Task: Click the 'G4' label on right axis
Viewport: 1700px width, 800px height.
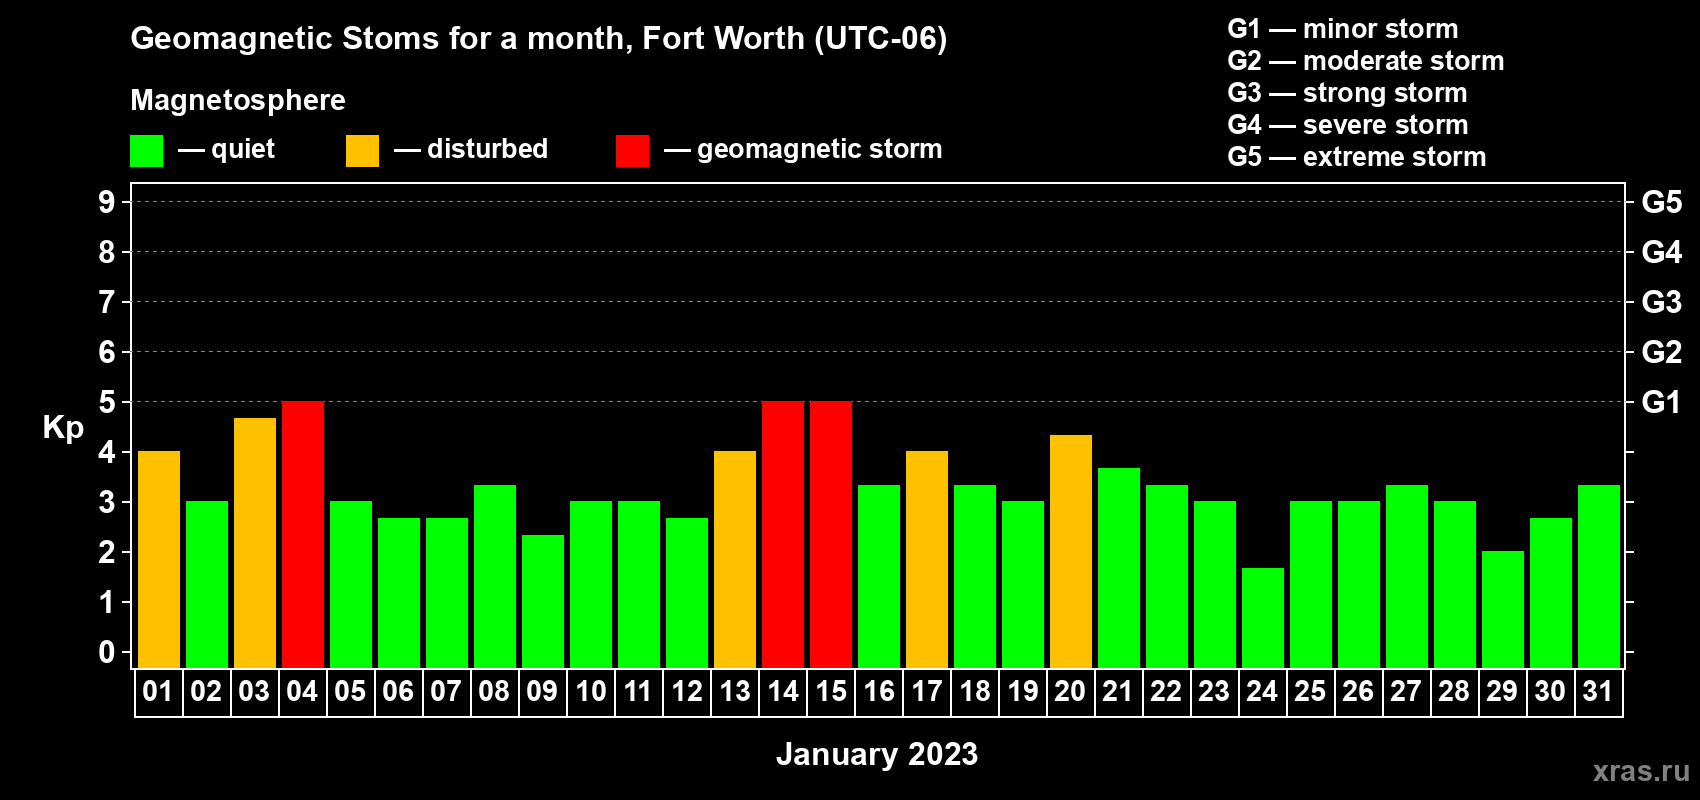Action: pyautogui.click(x=1662, y=252)
